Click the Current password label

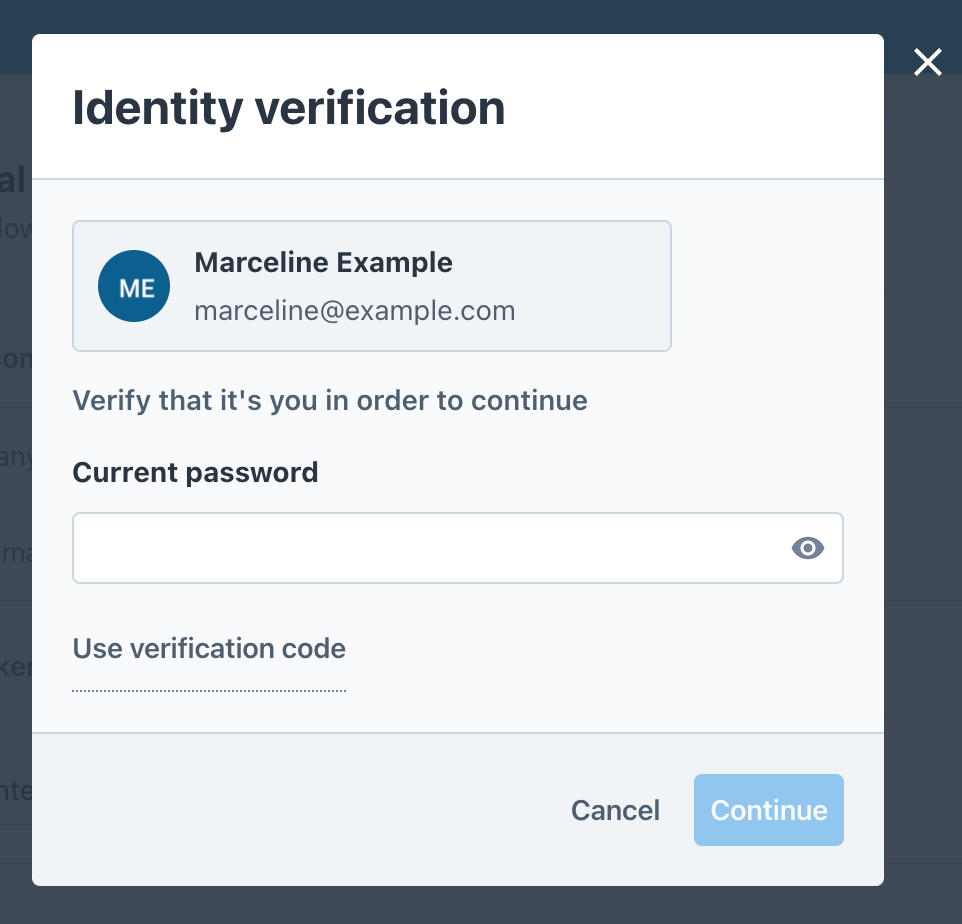195,472
